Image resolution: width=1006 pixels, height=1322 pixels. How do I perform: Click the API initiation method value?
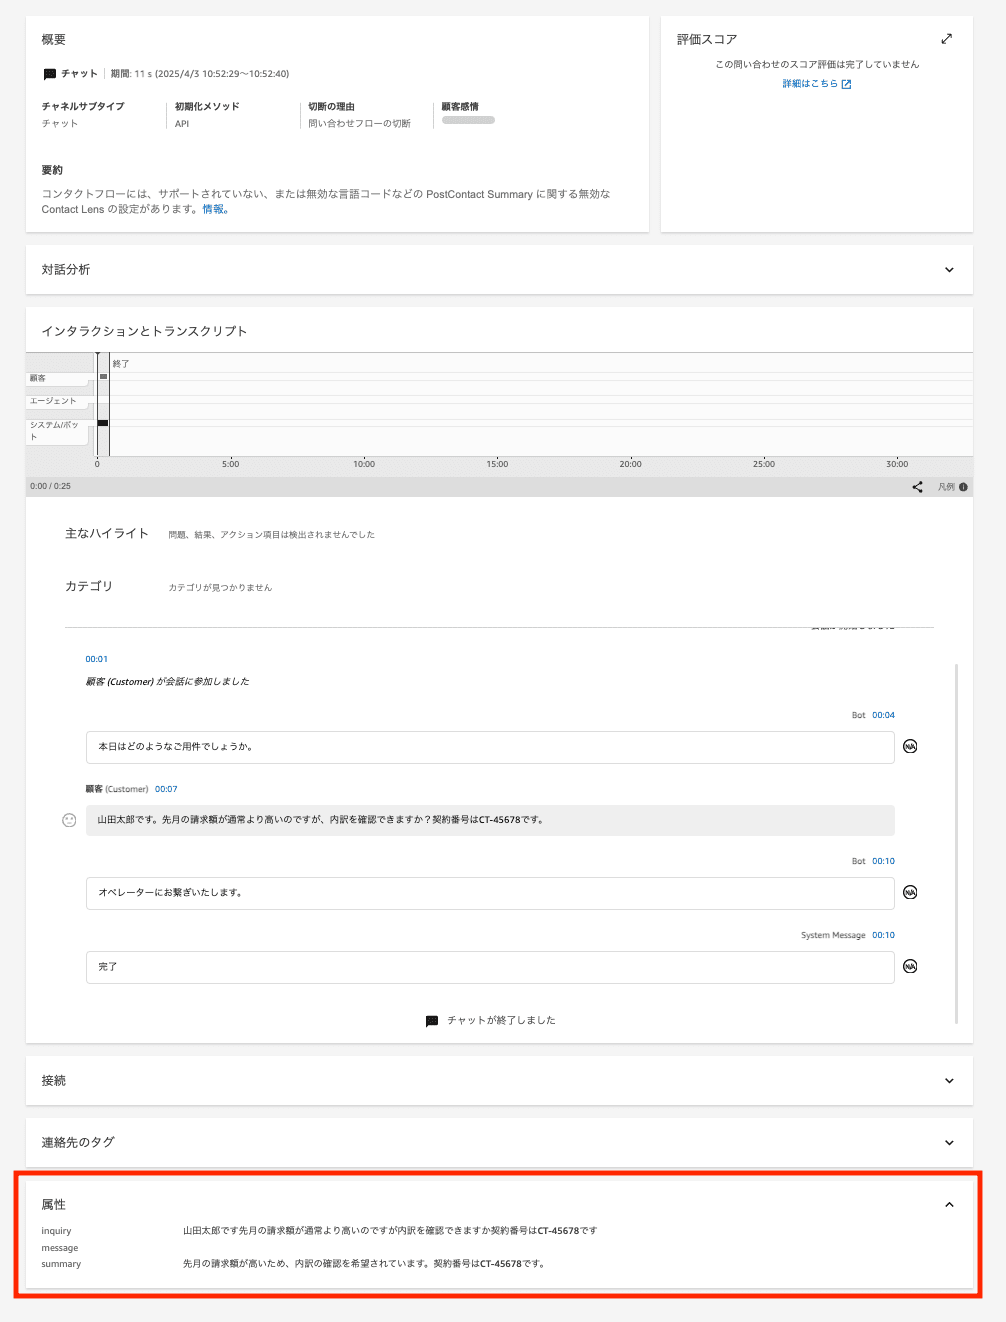[x=182, y=124]
